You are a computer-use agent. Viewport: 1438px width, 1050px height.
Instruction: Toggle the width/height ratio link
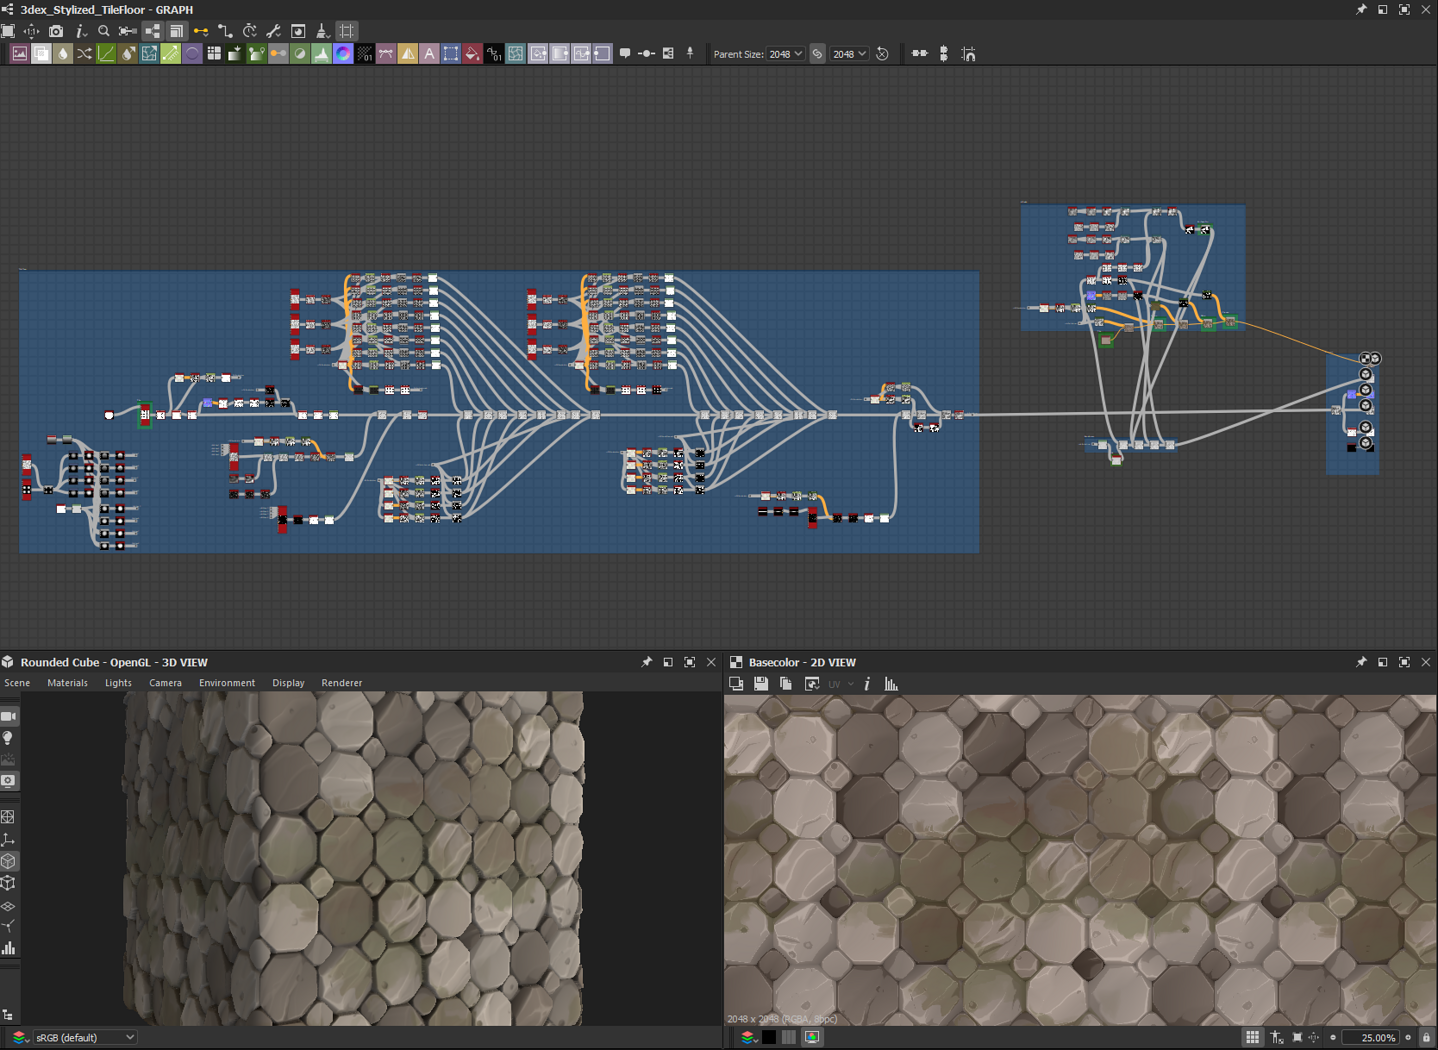coord(817,54)
